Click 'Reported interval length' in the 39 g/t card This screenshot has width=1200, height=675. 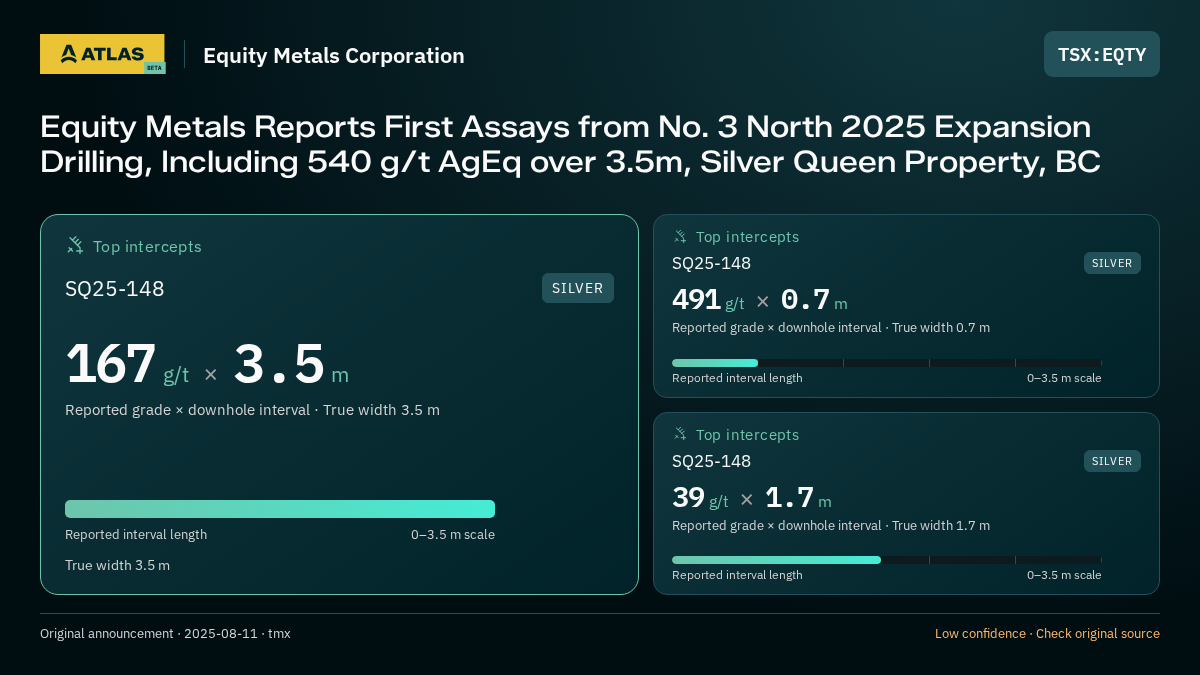tap(737, 575)
